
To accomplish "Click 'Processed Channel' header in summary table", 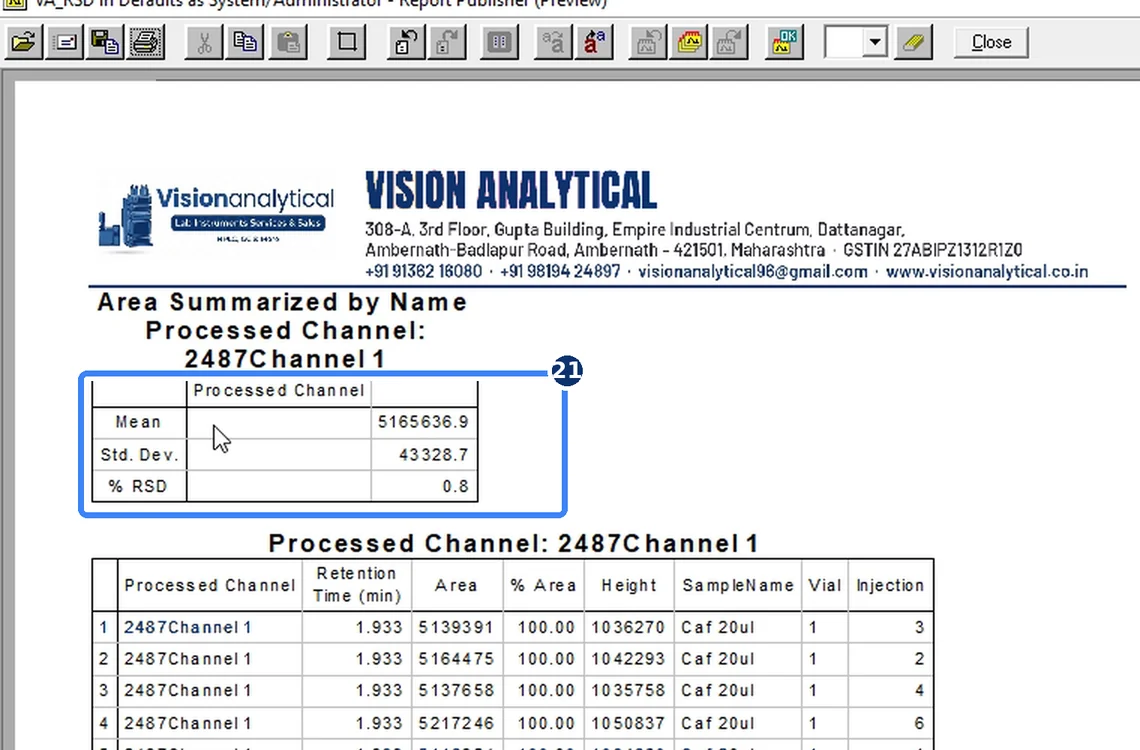I will (278, 391).
